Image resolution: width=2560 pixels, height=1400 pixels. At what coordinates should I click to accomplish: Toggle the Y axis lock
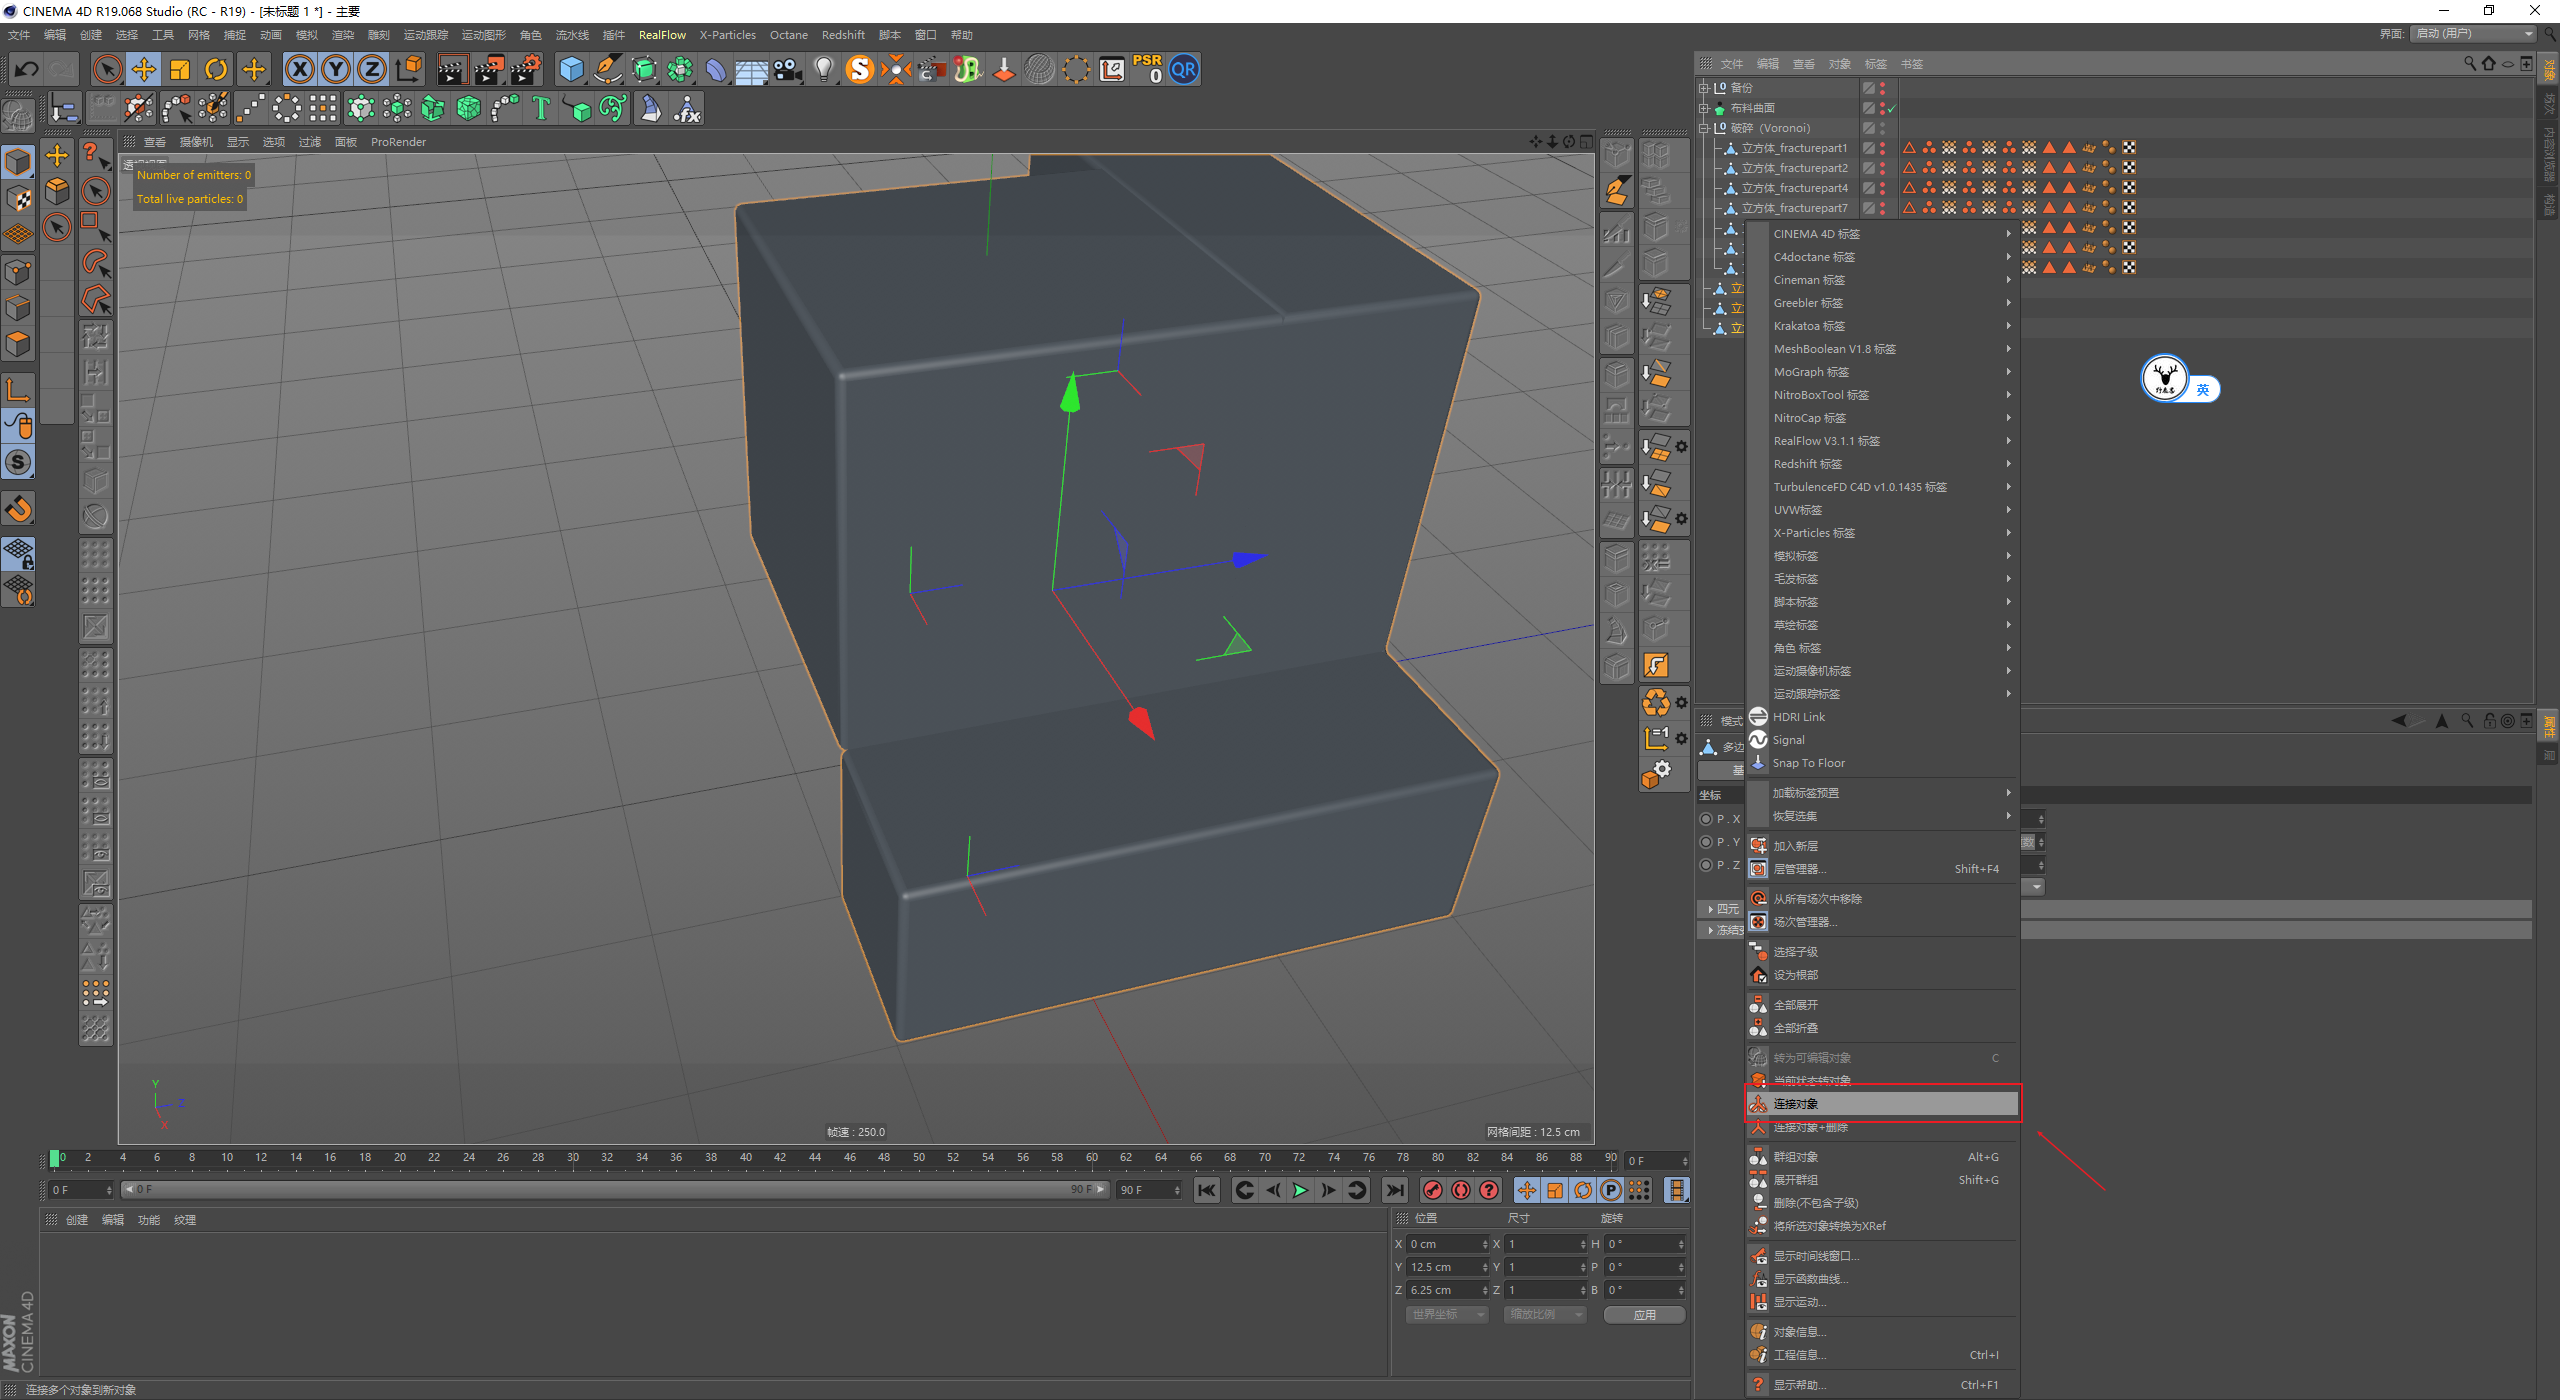coord(336,69)
